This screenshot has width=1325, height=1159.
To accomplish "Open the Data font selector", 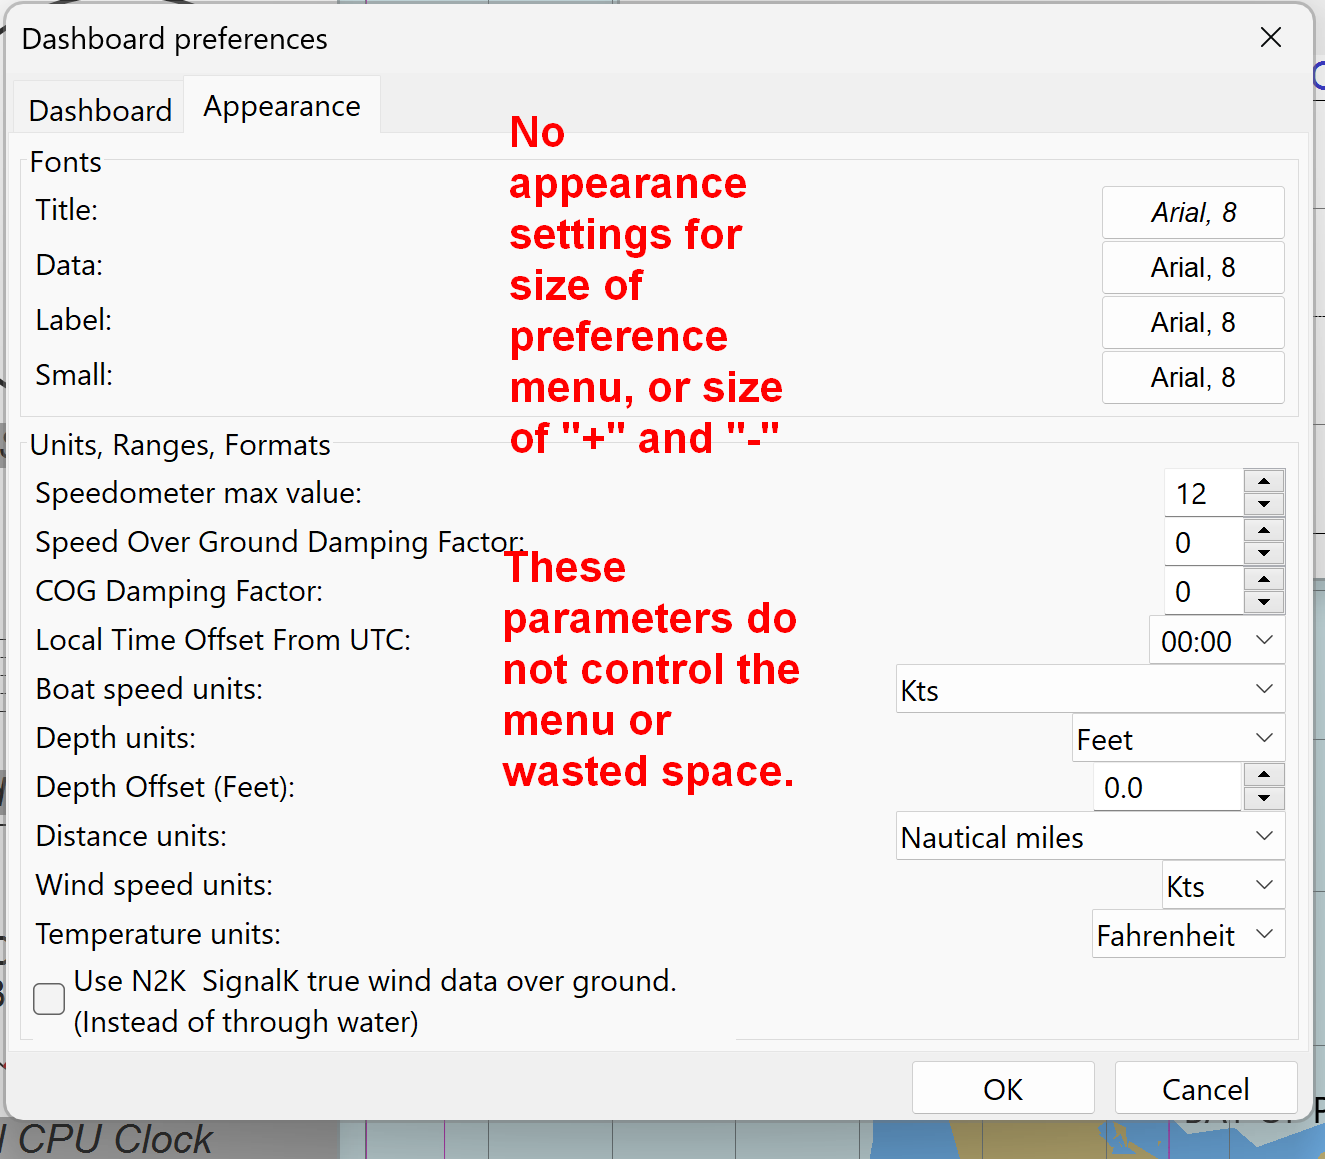I will point(1192,267).
